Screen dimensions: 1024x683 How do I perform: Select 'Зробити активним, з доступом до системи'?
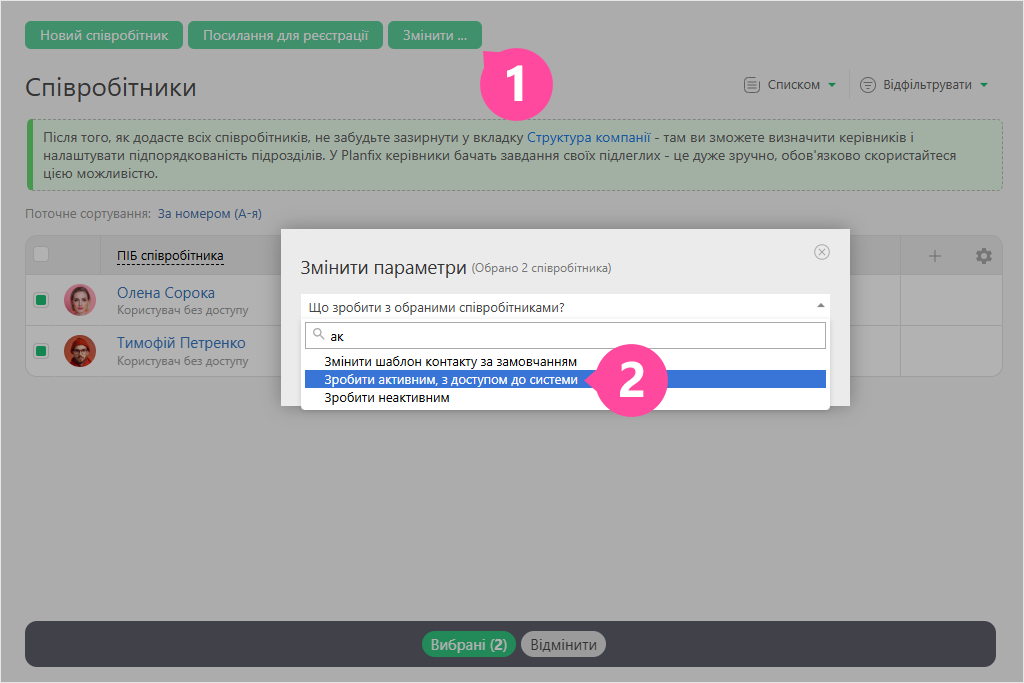(x=450, y=380)
